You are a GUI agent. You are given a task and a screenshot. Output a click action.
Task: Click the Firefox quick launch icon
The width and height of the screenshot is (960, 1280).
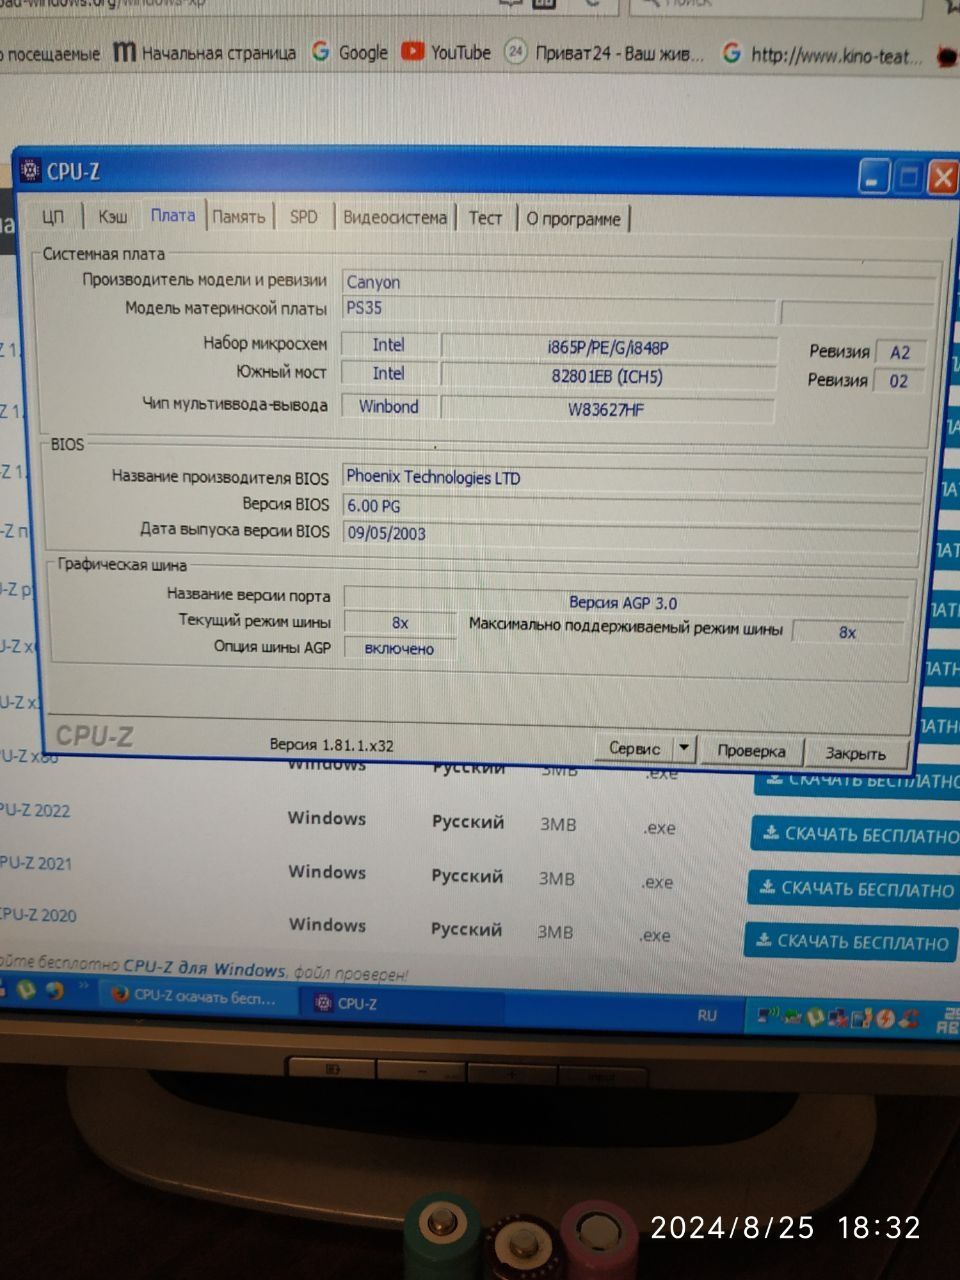[x=54, y=990]
